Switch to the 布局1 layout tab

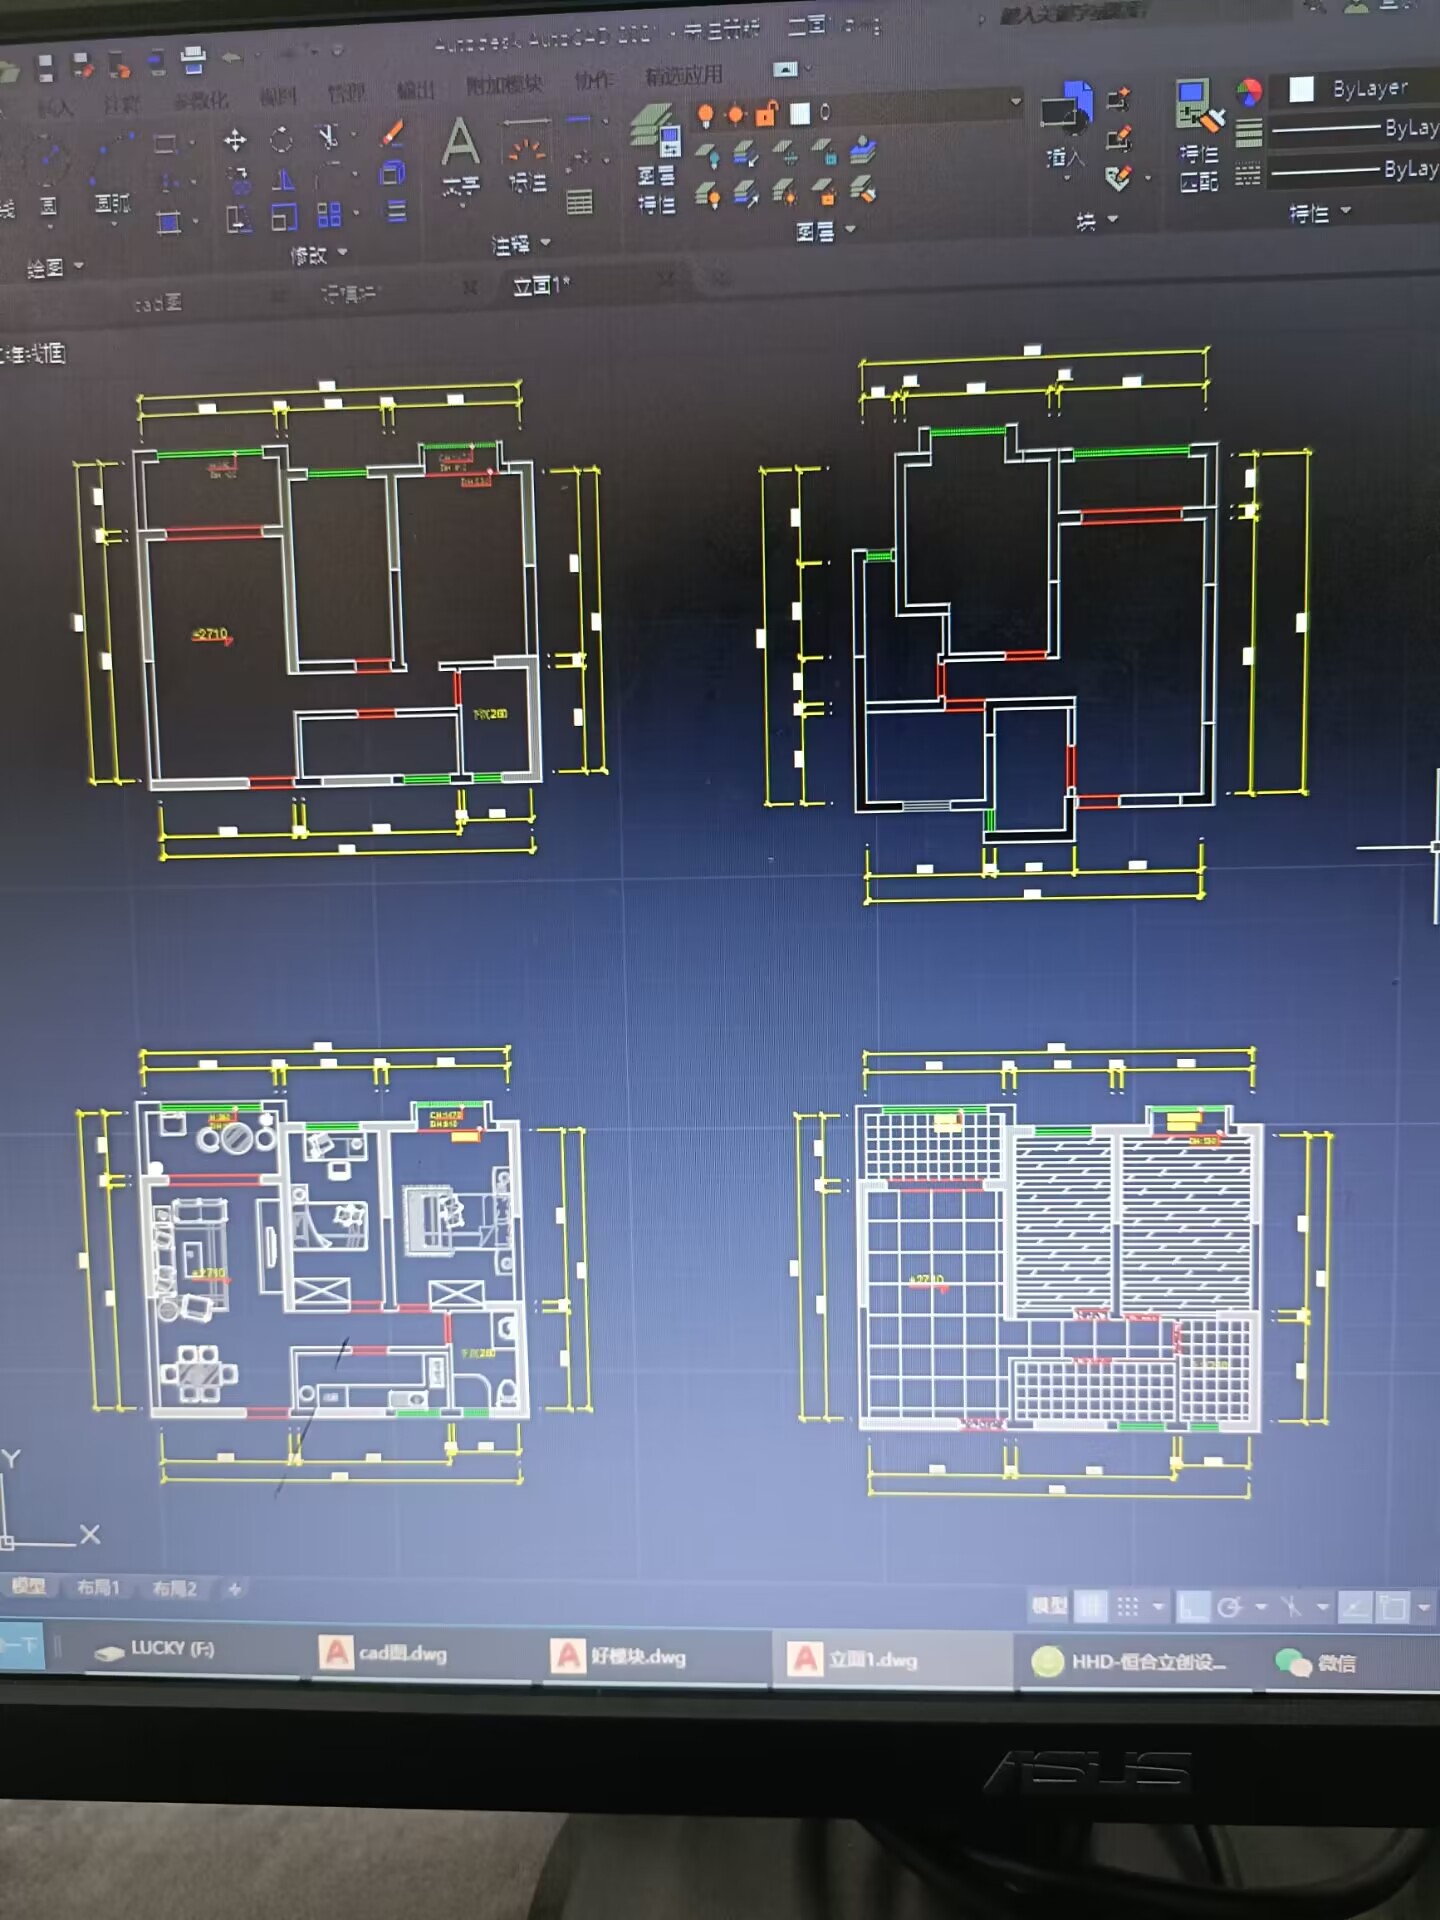pyautogui.click(x=98, y=1588)
